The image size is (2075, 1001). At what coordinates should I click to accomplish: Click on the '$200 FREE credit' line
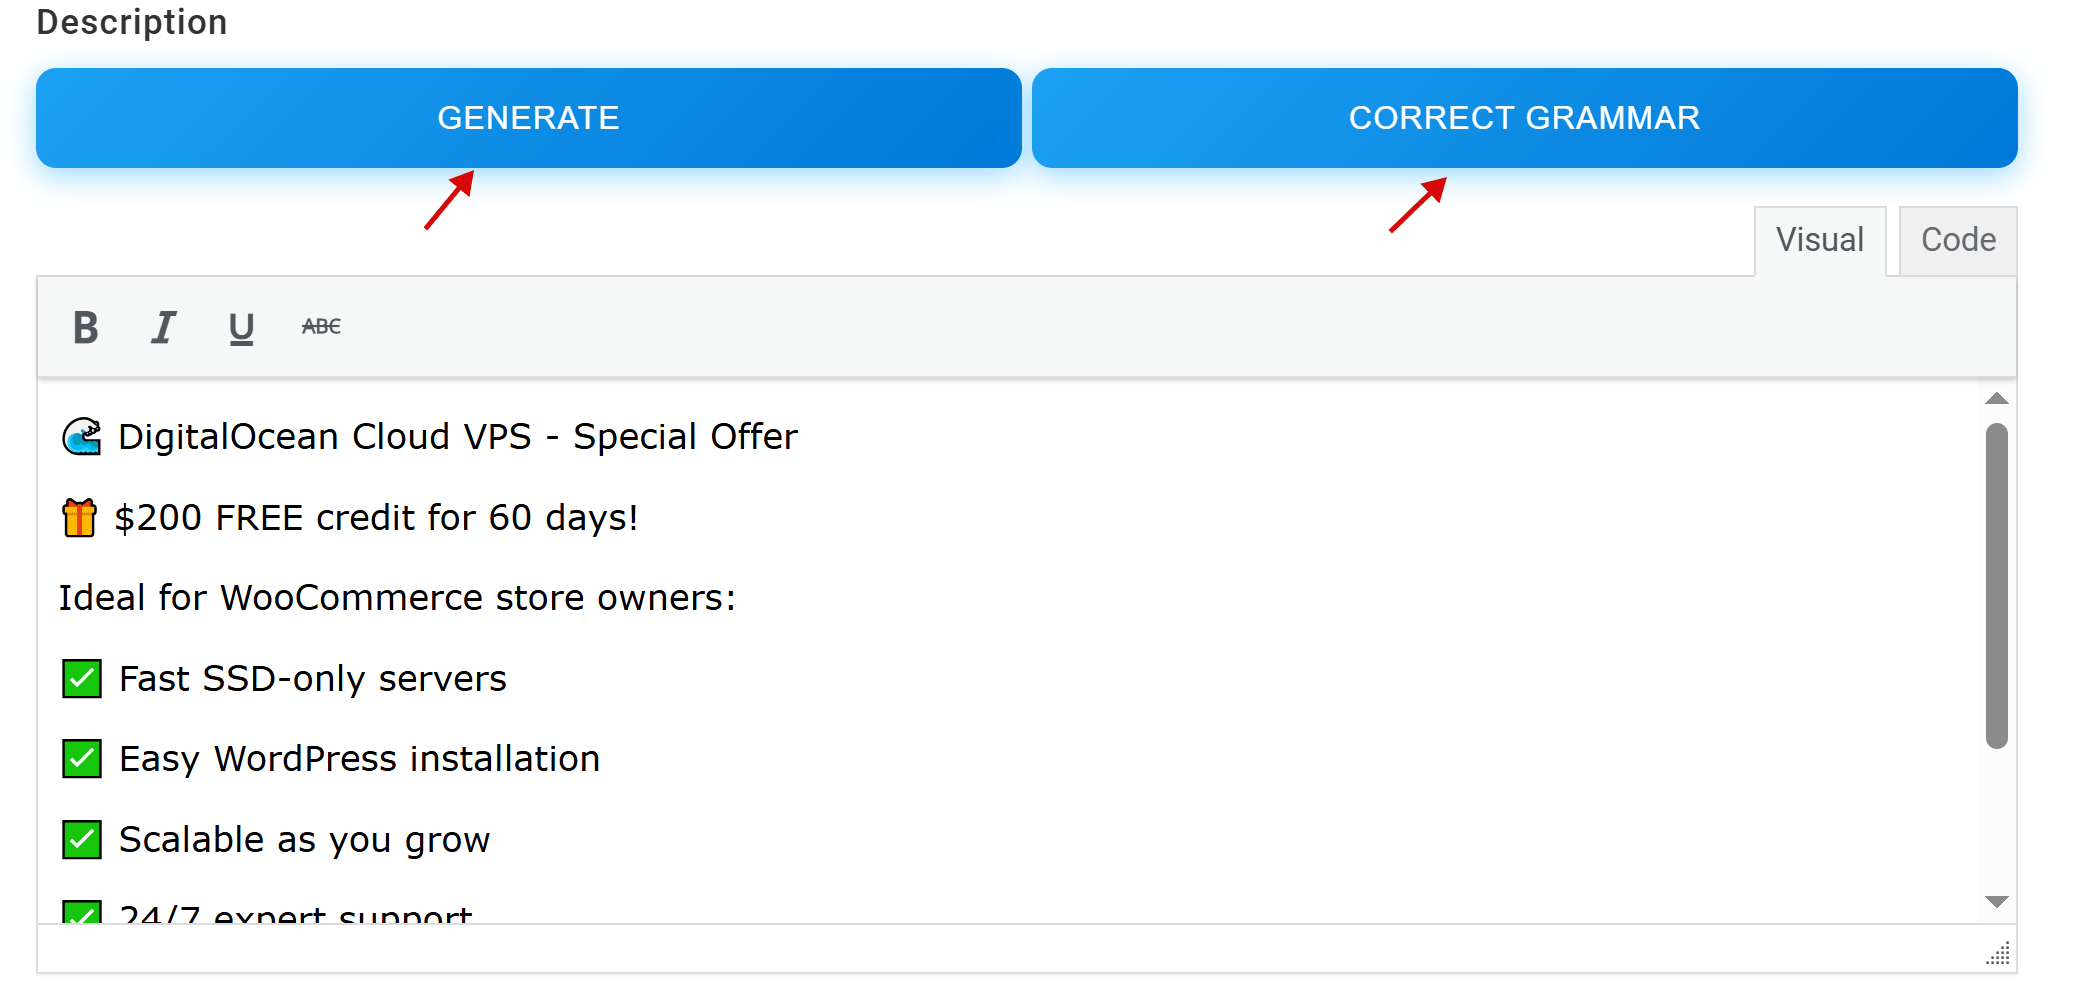[376, 518]
